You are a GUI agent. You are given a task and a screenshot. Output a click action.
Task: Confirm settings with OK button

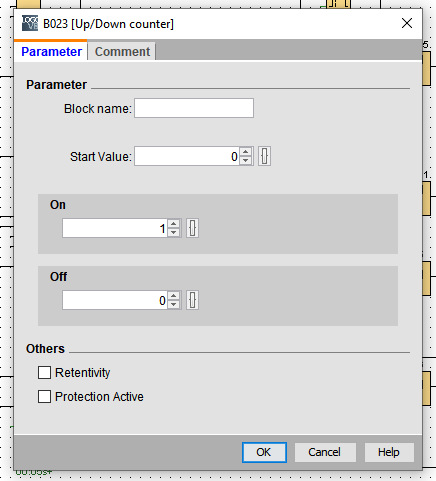click(x=264, y=452)
